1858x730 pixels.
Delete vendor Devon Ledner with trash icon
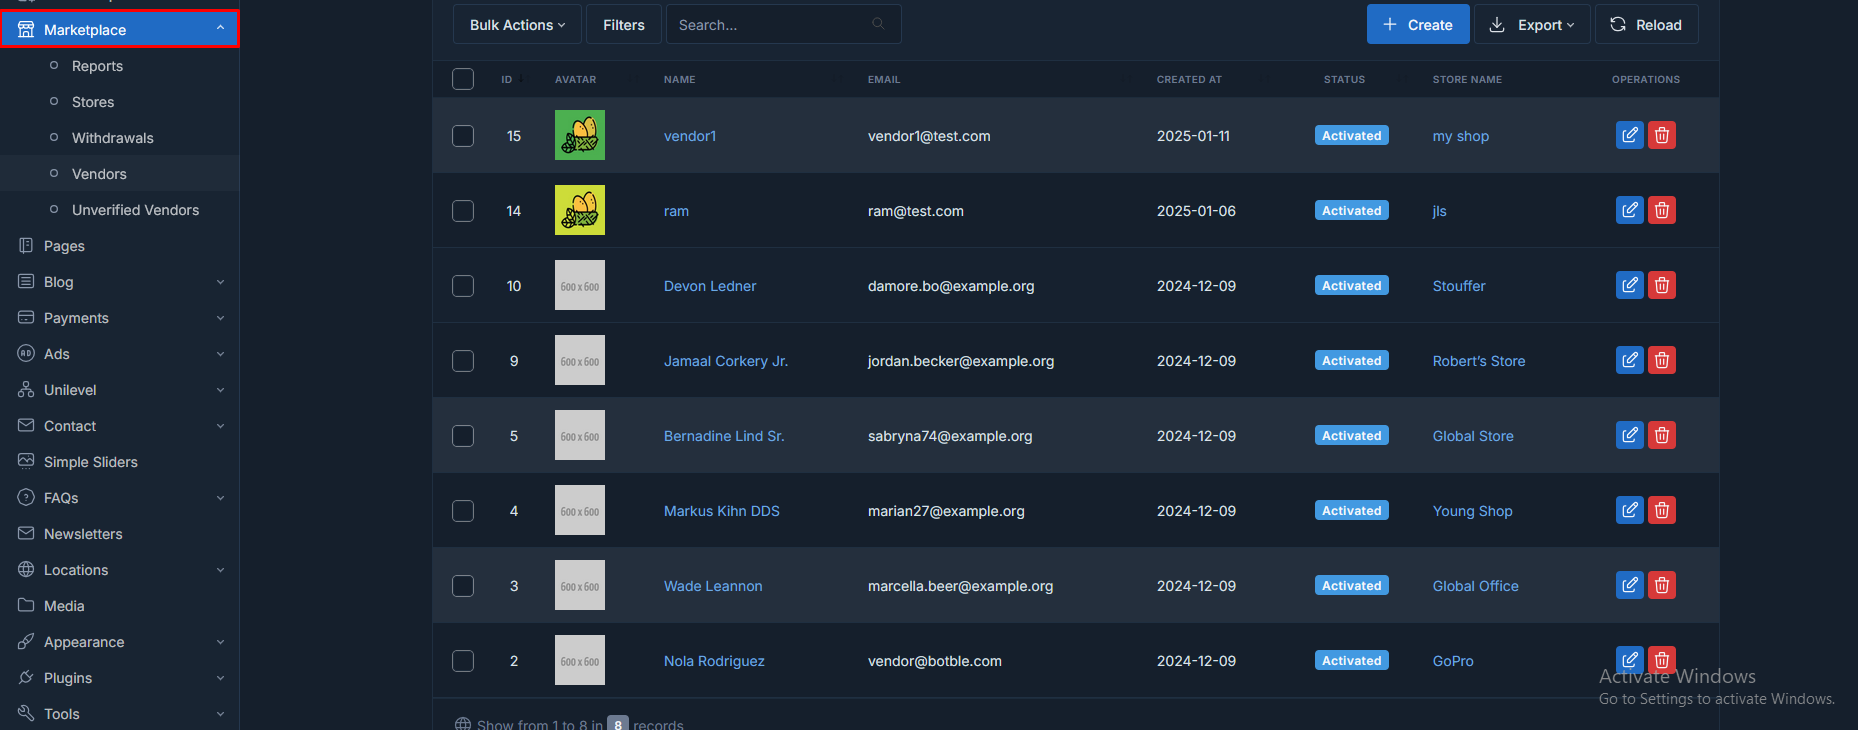tap(1661, 285)
